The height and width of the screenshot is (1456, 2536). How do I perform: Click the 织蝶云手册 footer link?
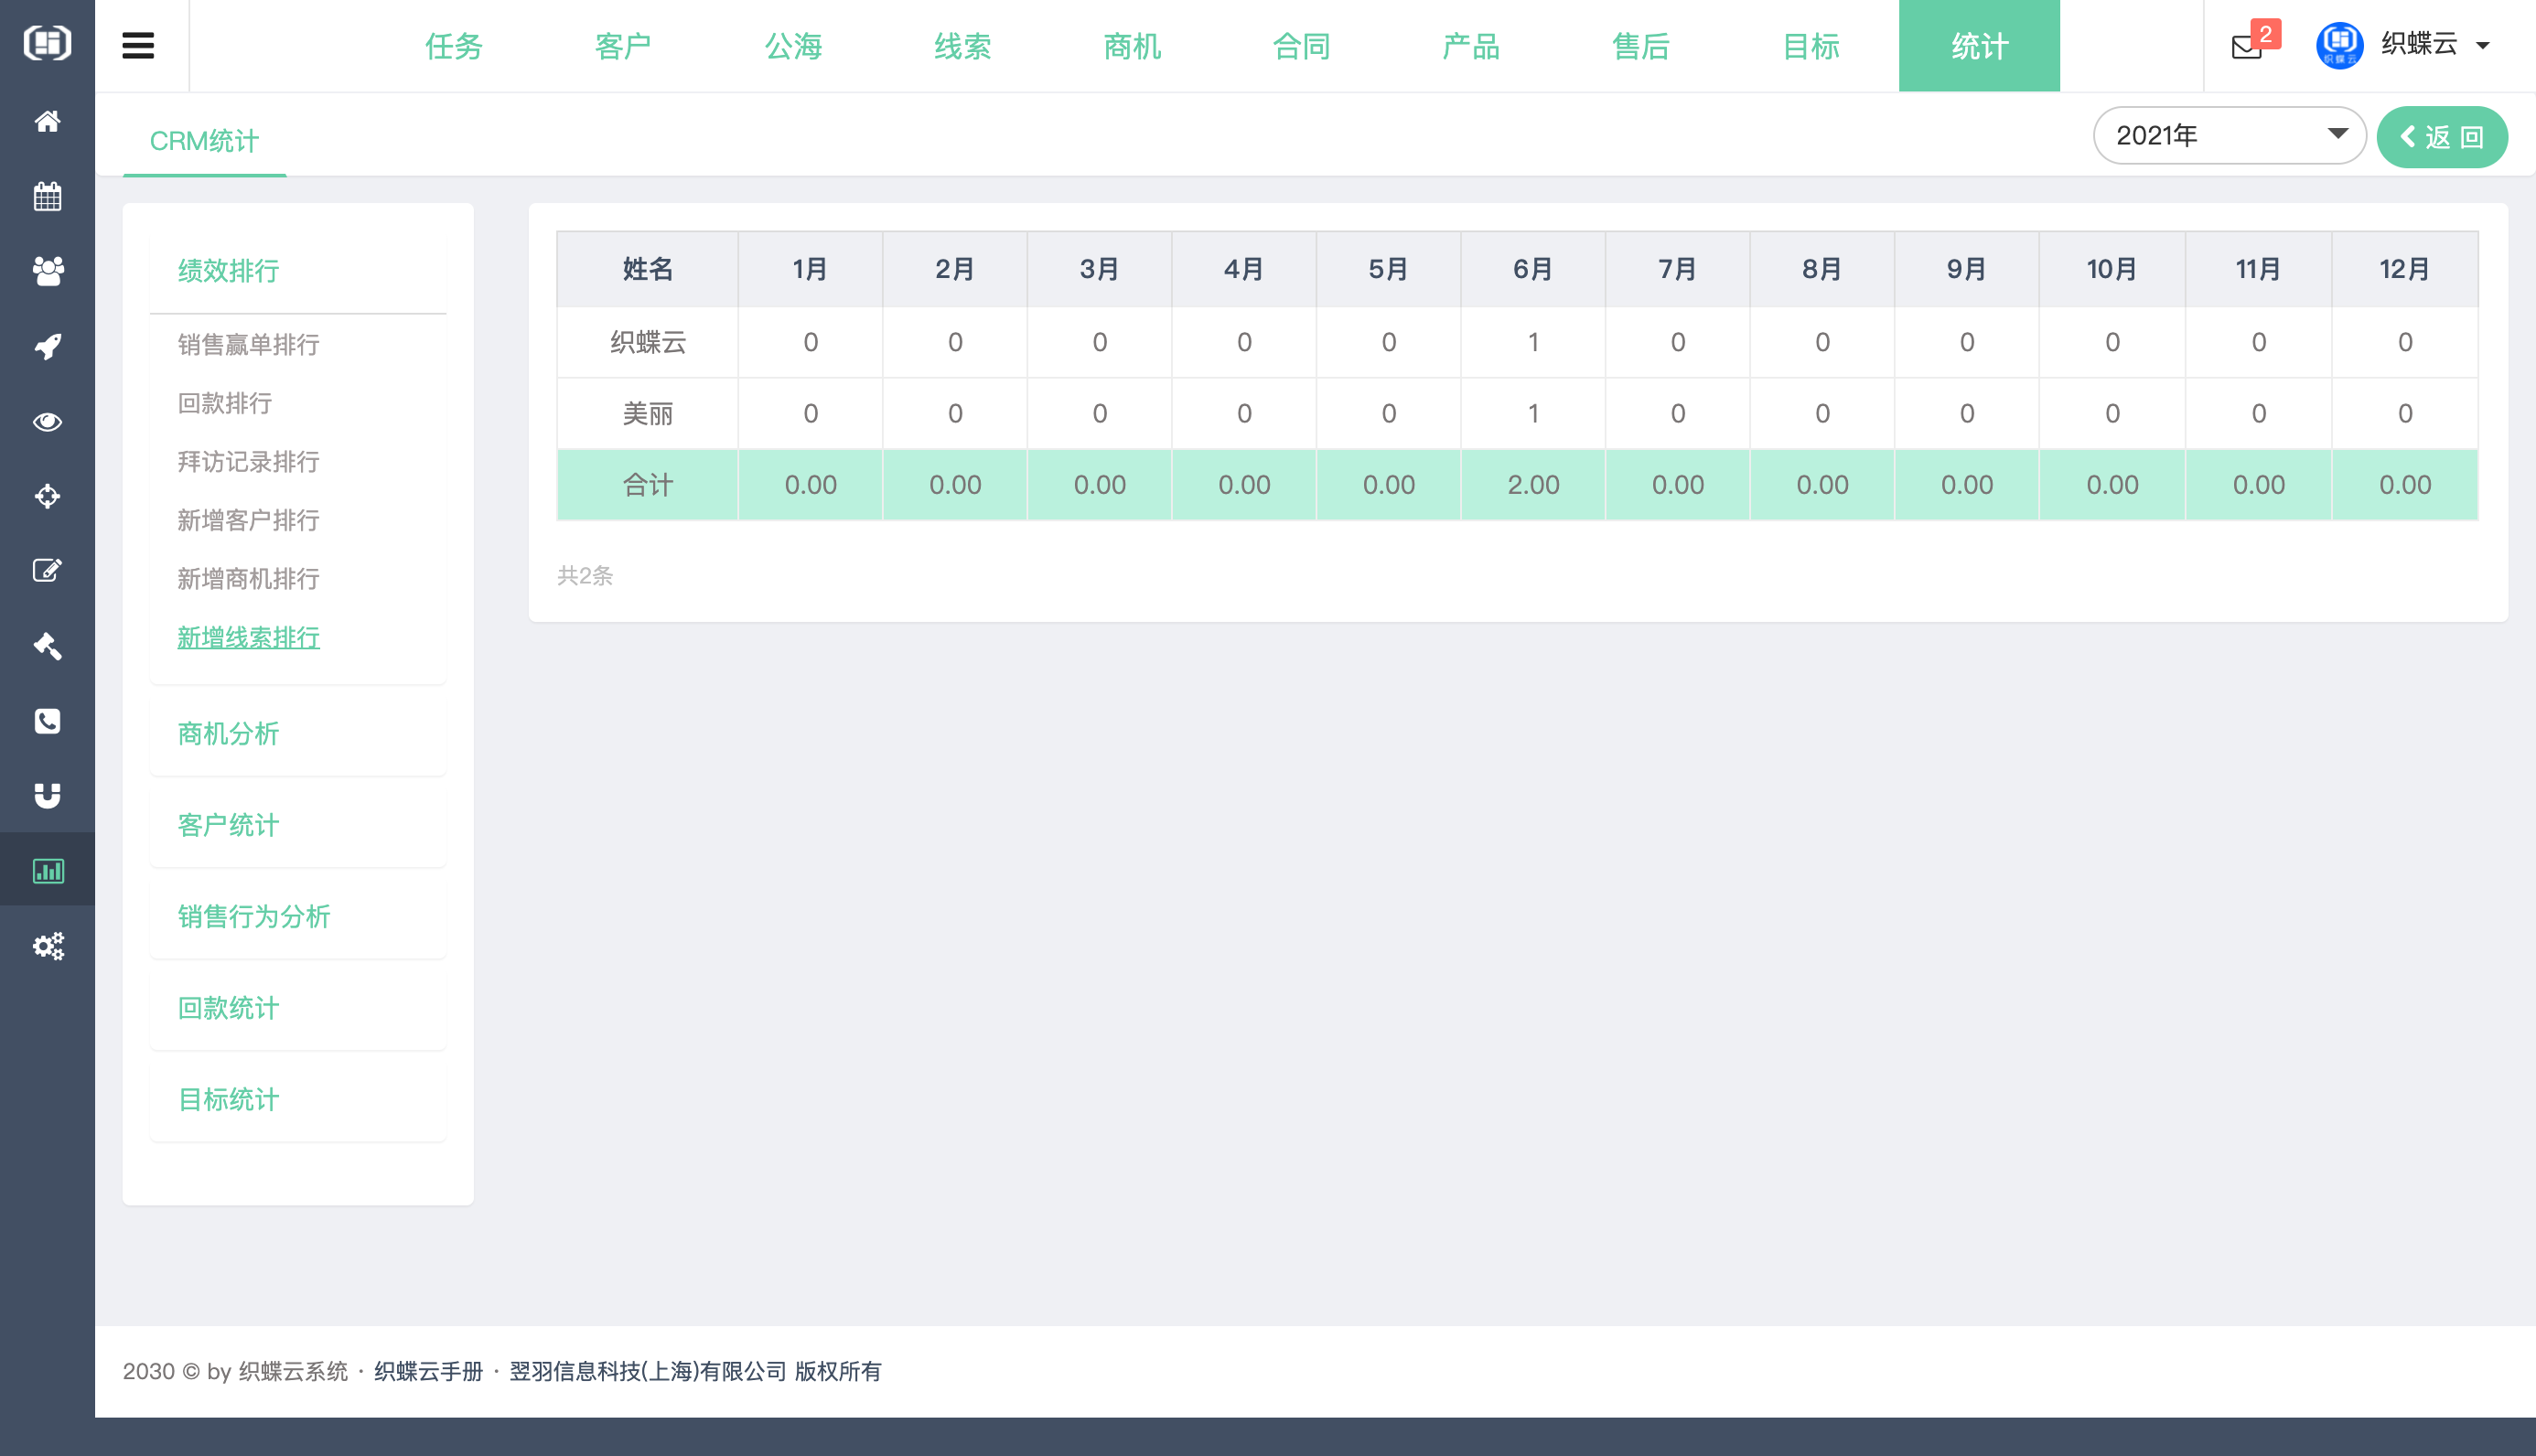pyautogui.click(x=428, y=1372)
